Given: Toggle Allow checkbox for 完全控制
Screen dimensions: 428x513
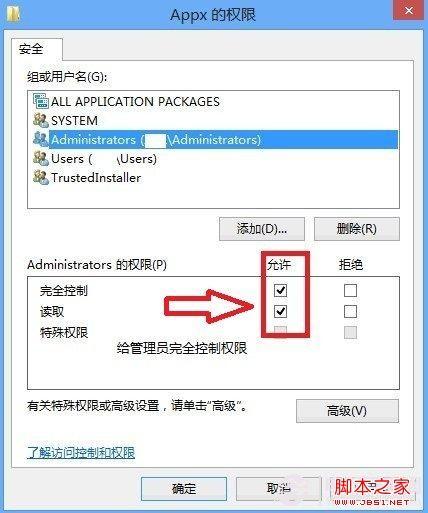Looking at the screenshot, I should tap(280, 290).
